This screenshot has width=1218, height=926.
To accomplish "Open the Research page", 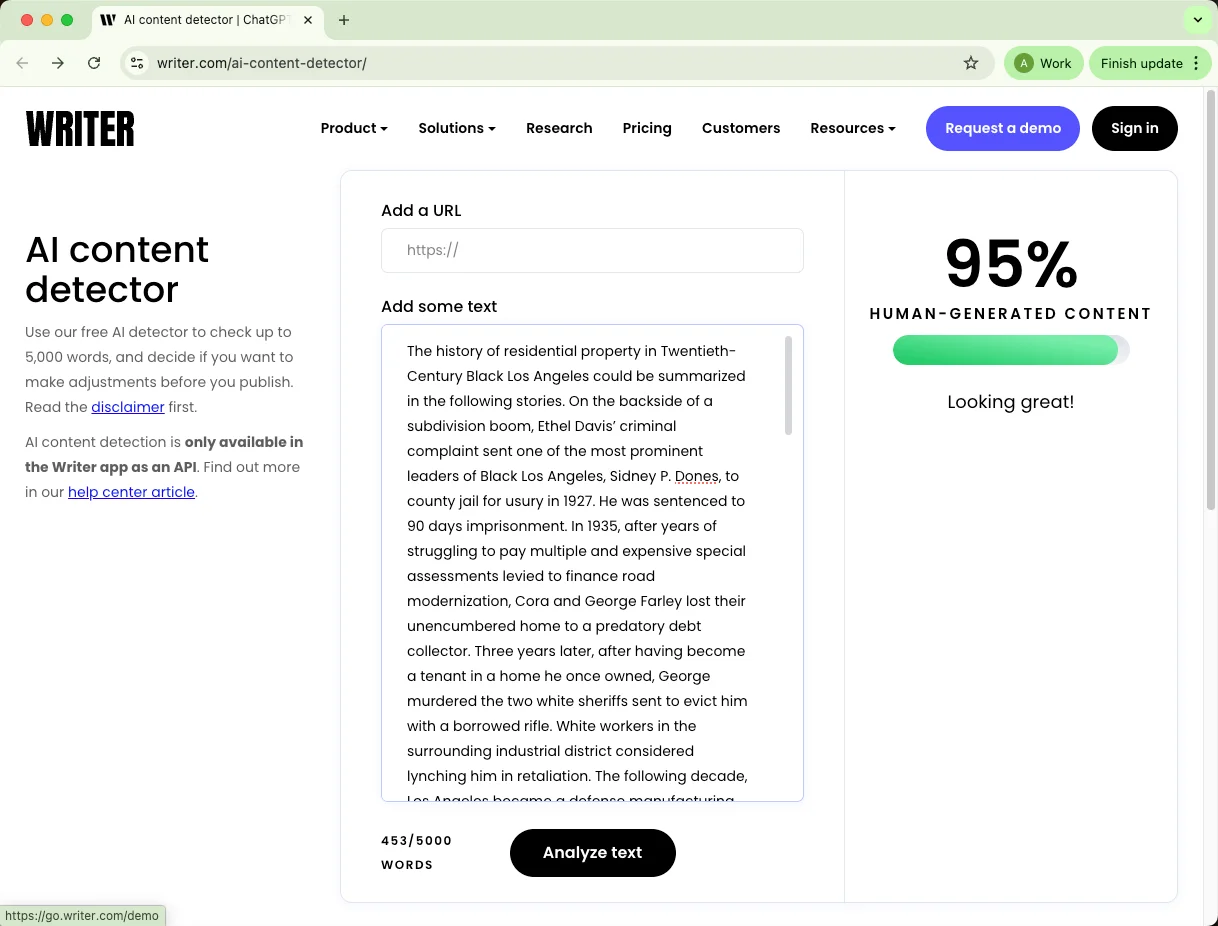I will coord(559,128).
